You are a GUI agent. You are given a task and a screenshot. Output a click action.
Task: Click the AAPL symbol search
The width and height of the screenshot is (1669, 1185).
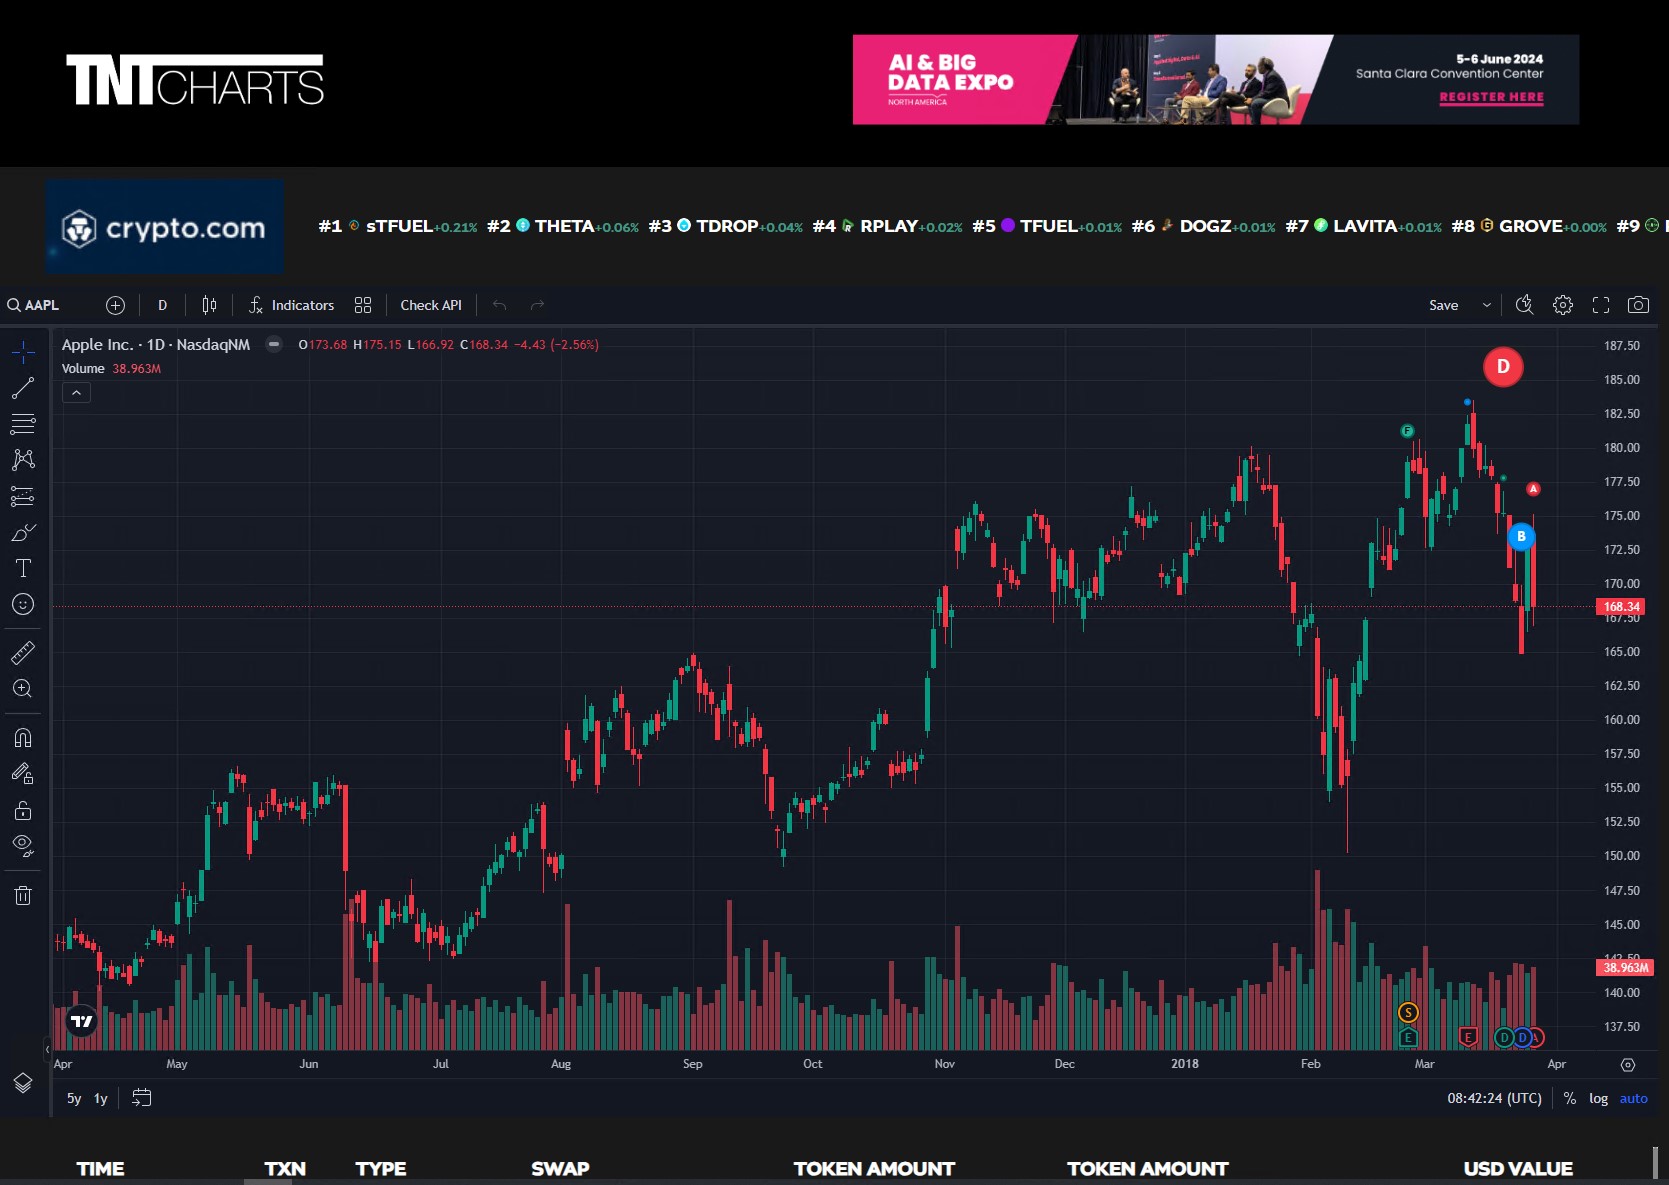click(34, 305)
